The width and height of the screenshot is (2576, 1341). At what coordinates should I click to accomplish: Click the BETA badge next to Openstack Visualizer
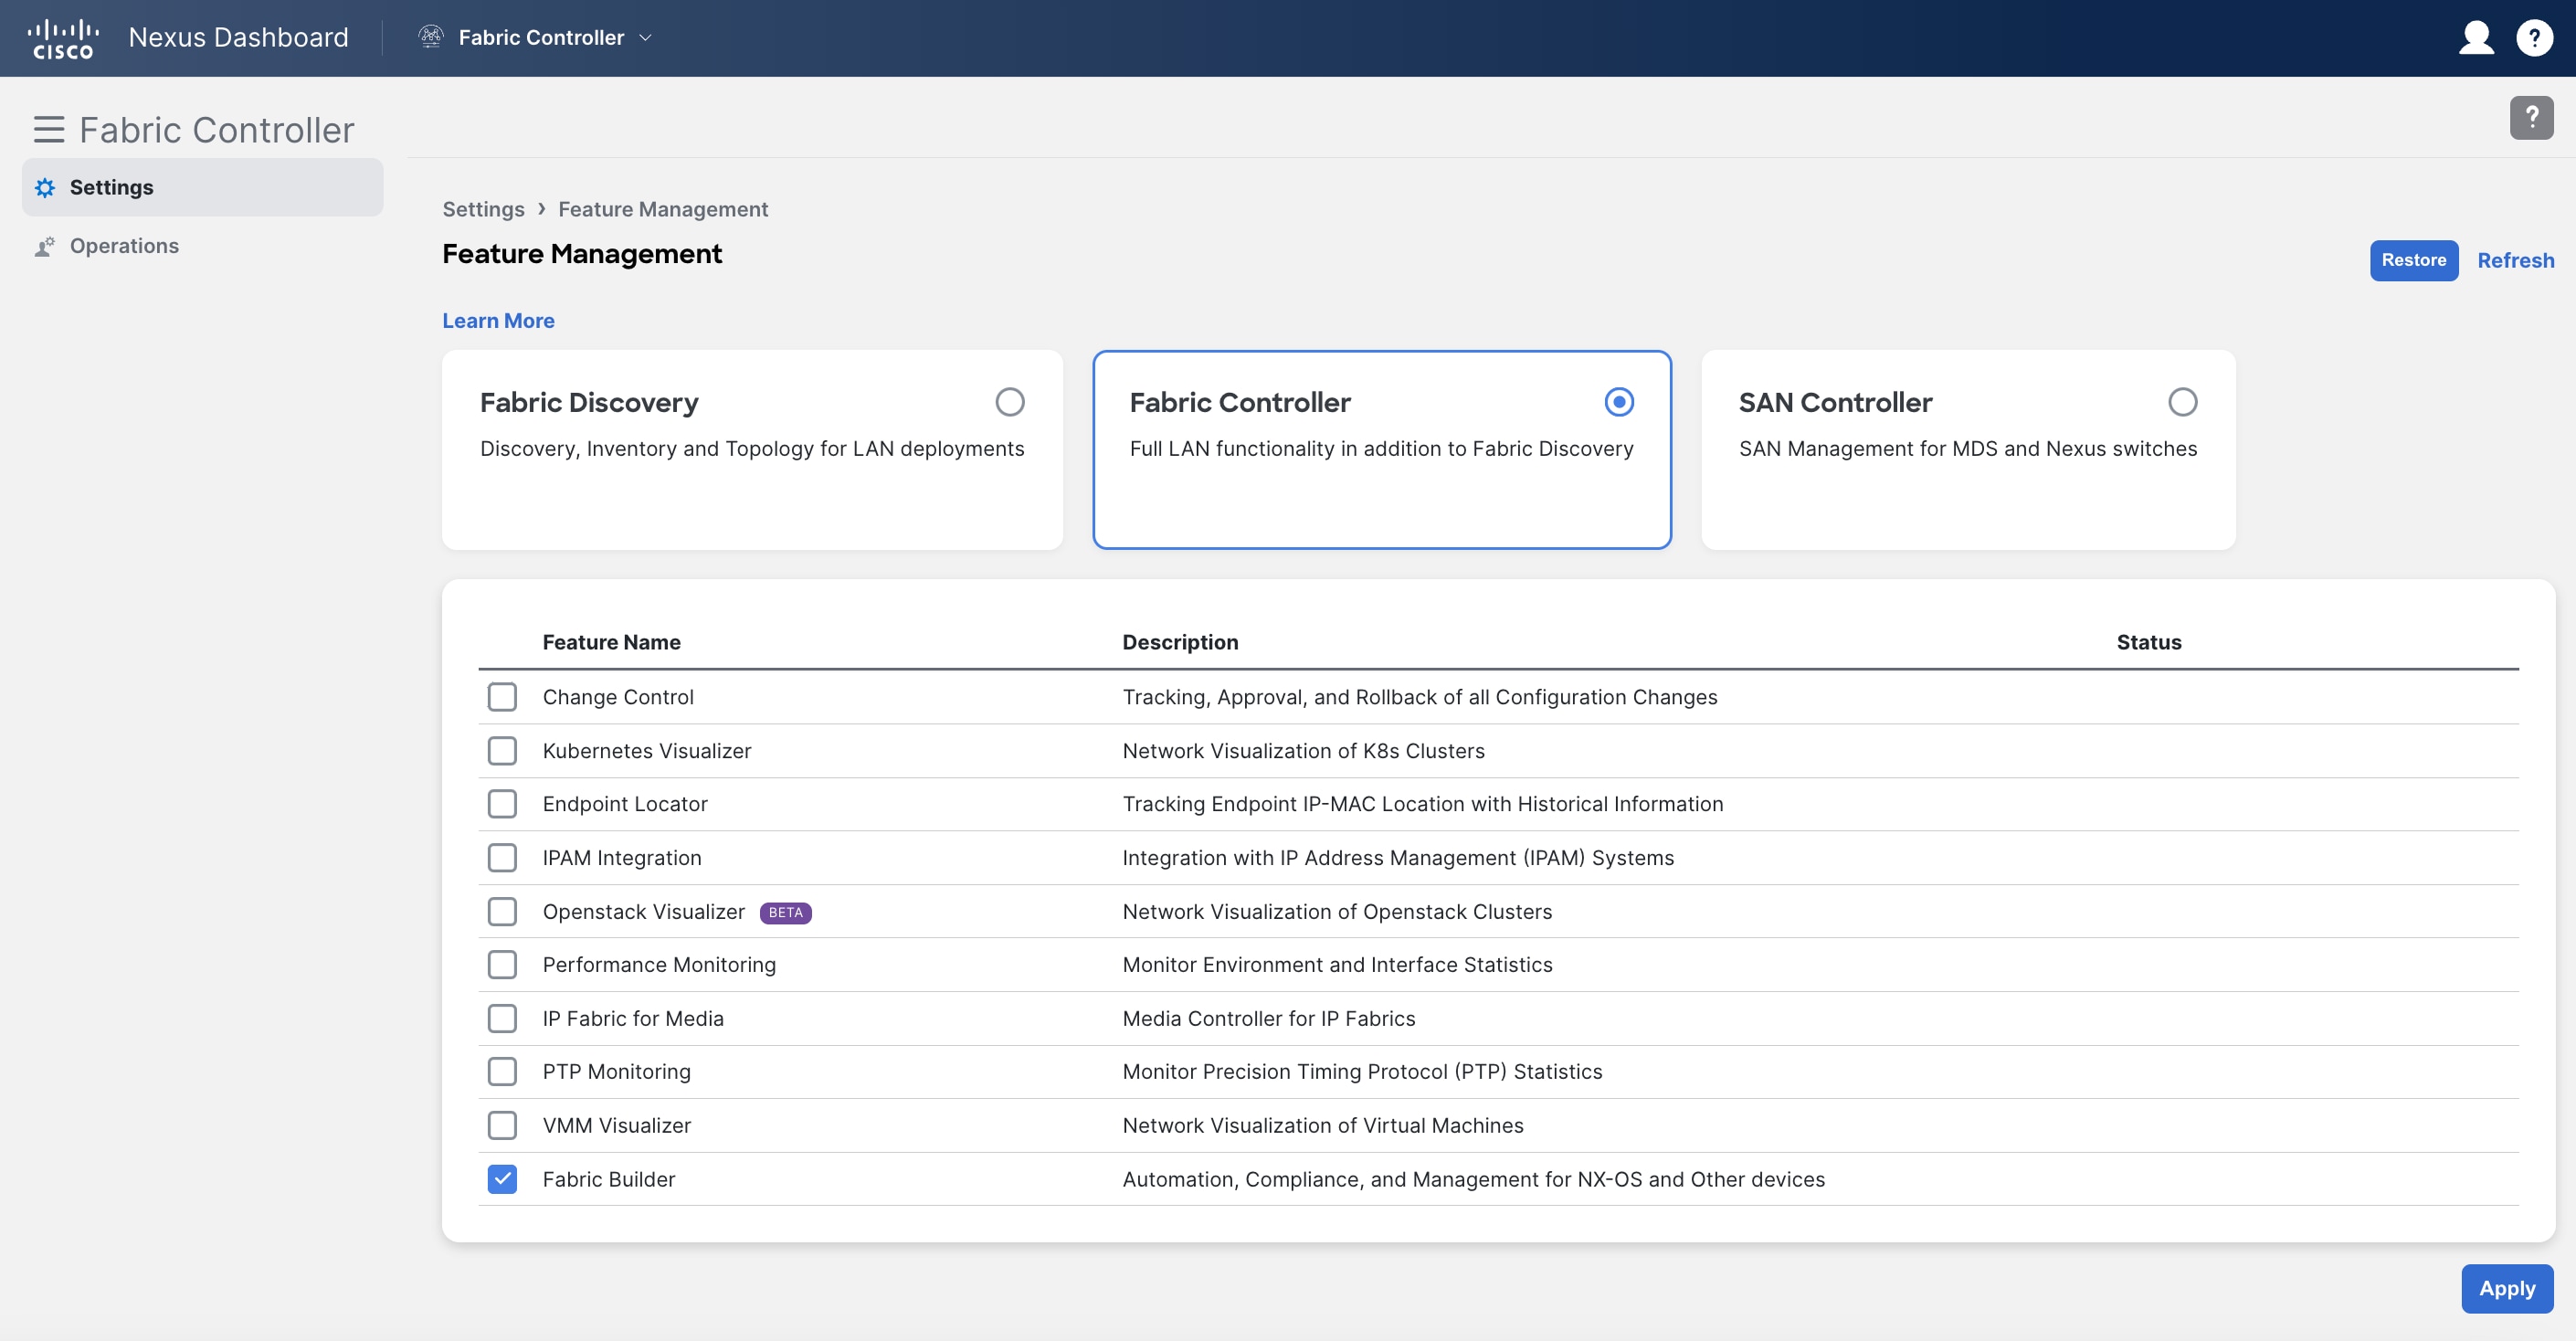(785, 913)
